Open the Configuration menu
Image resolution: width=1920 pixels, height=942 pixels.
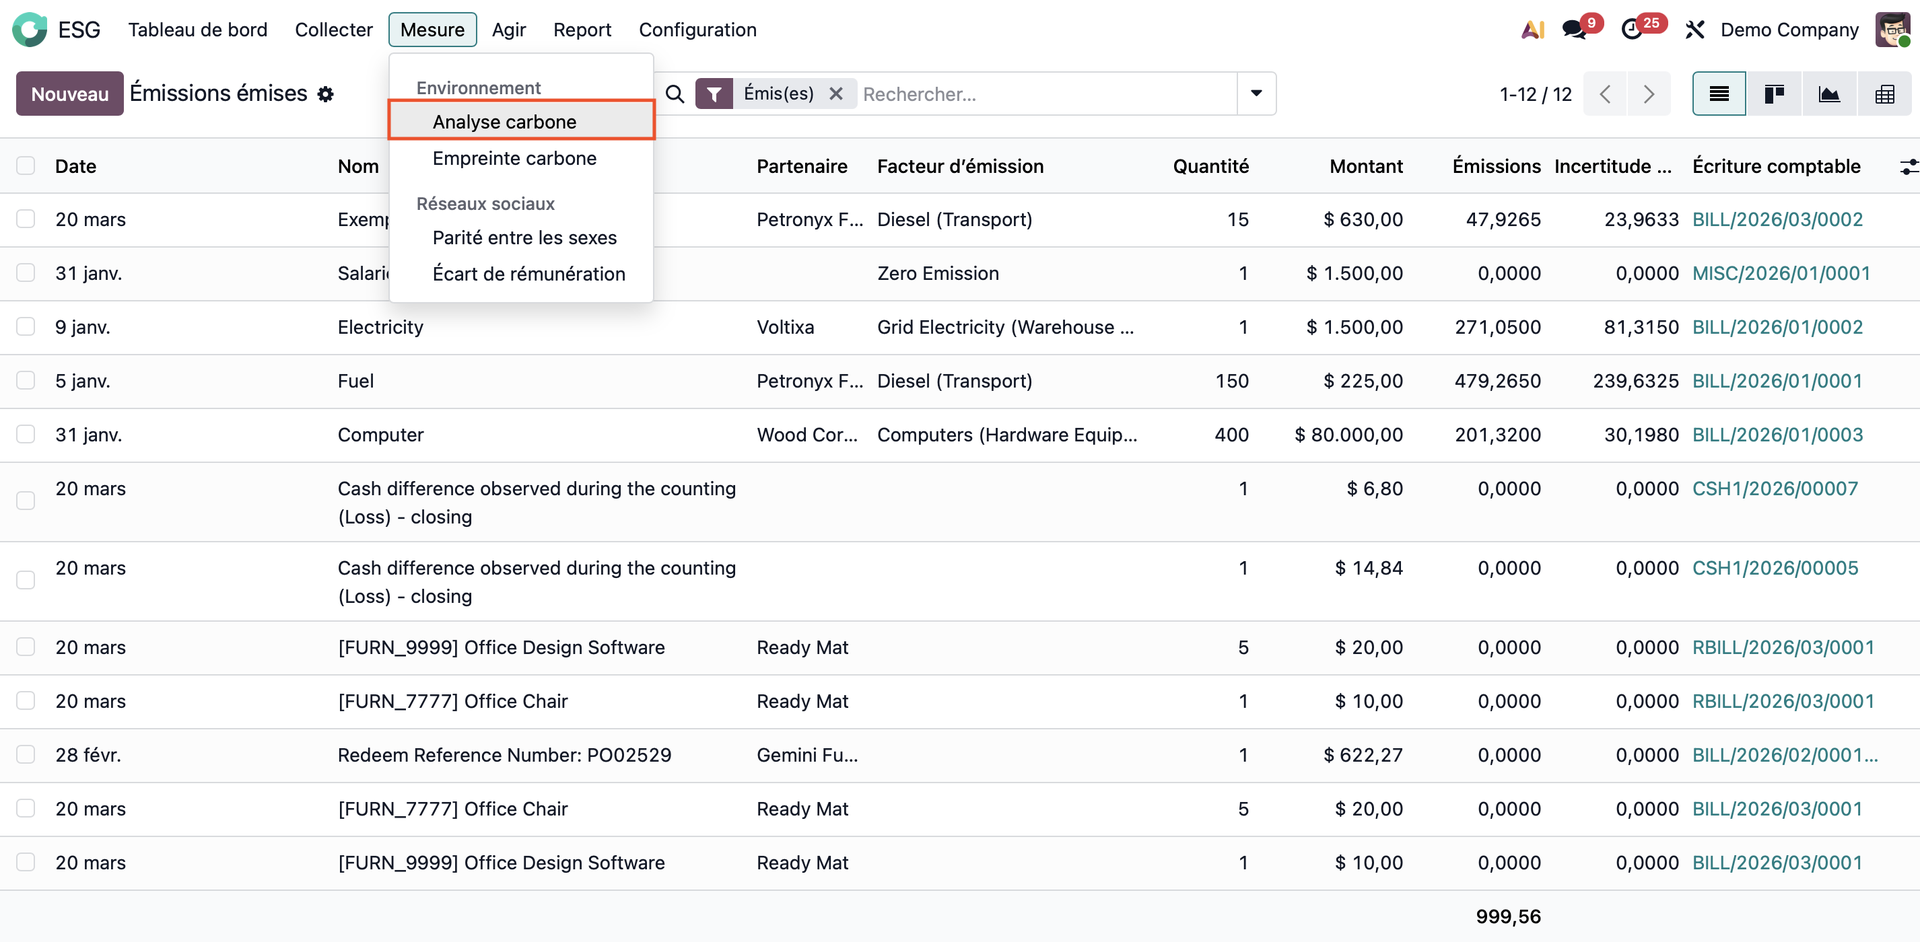pos(697,30)
